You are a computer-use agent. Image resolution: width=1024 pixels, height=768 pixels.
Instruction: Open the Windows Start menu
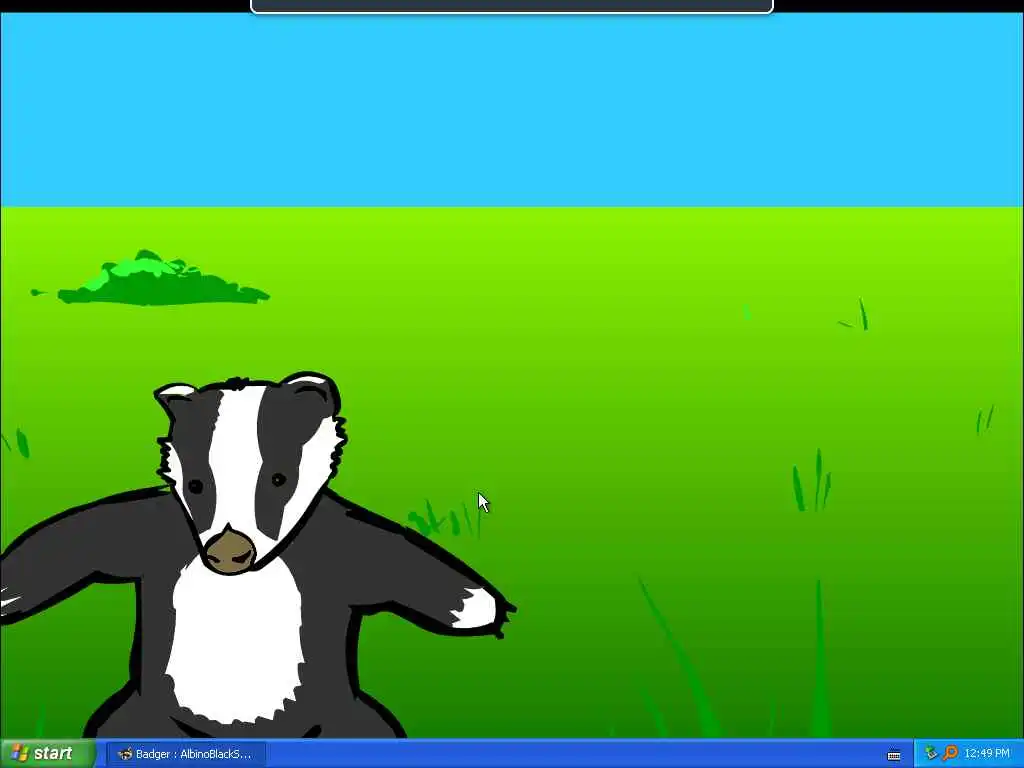coord(47,754)
